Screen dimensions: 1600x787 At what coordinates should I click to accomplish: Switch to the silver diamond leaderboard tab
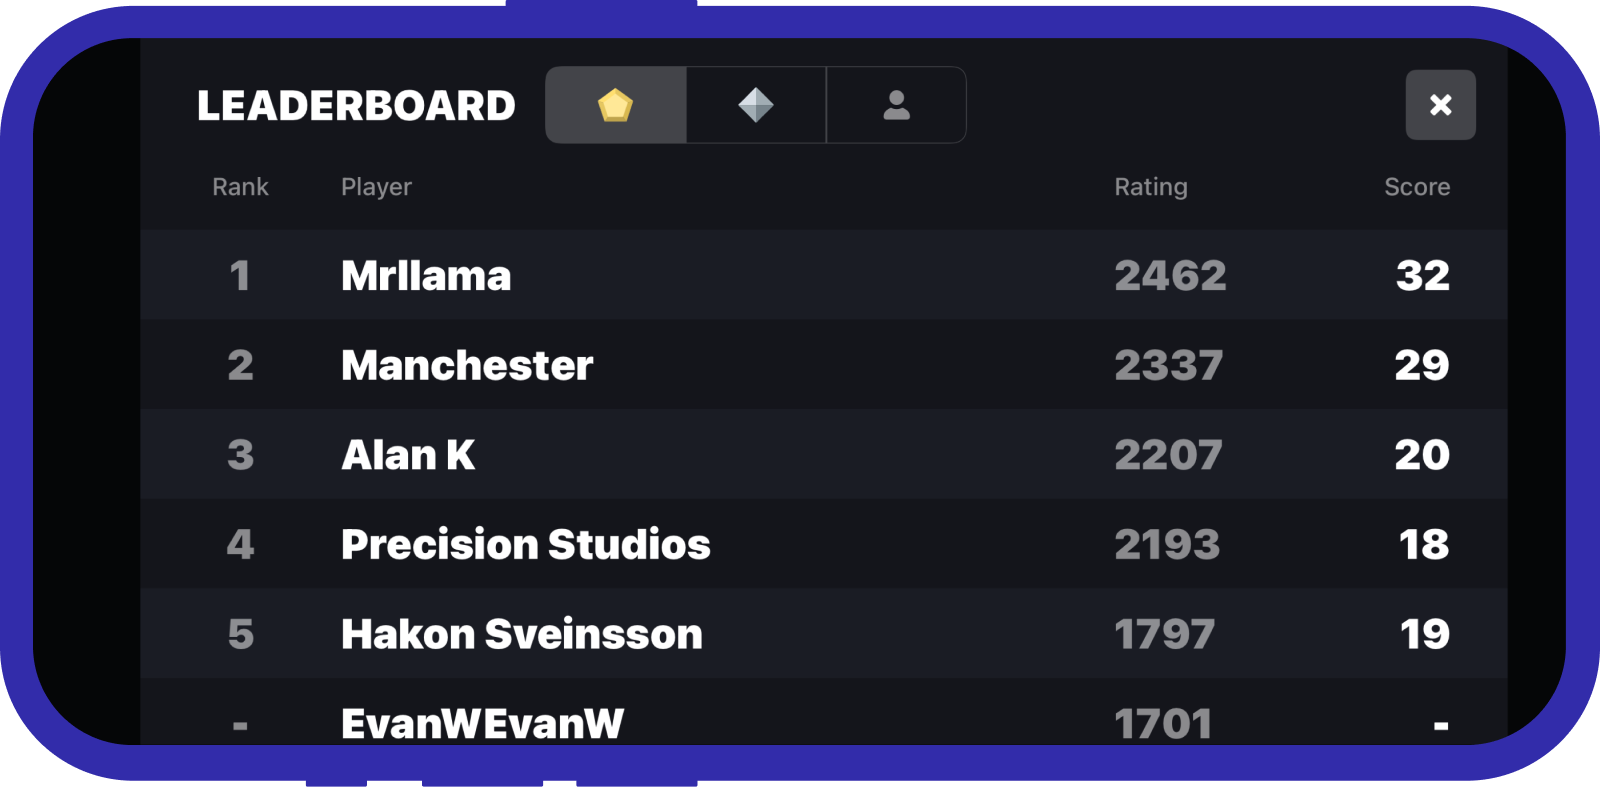point(756,105)
